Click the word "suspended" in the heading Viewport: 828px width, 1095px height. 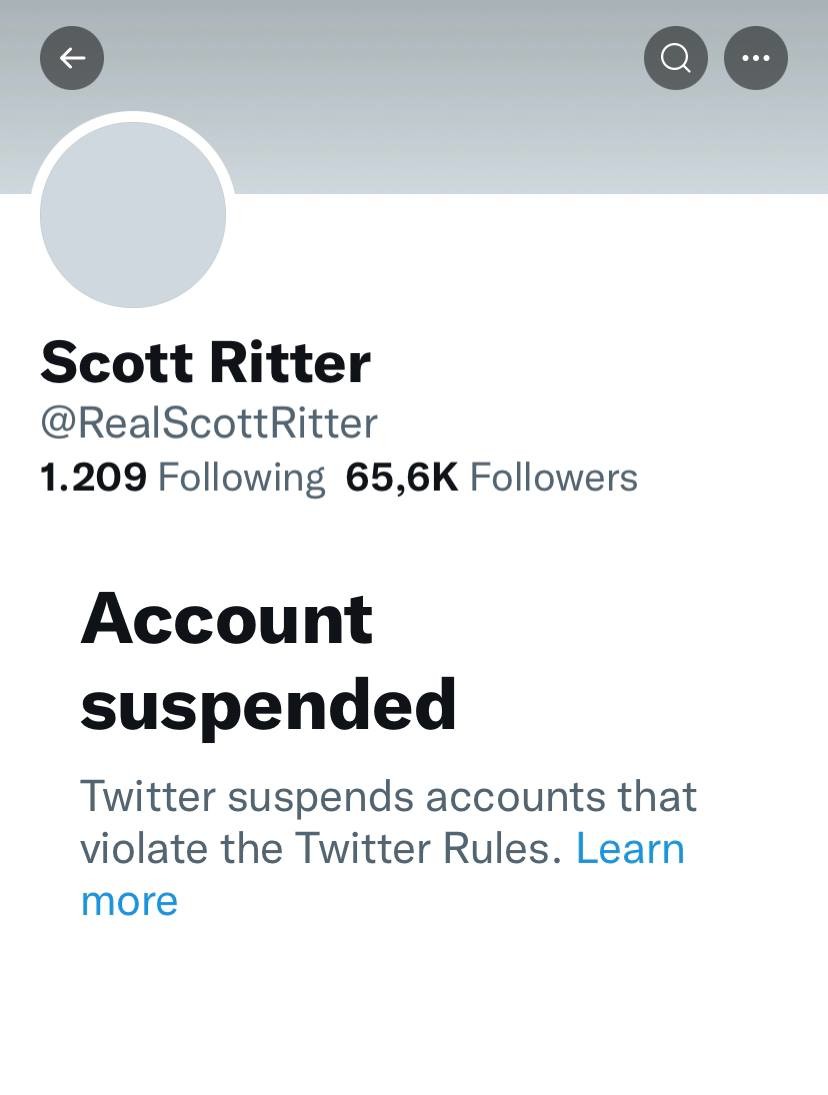pyautogui.click(x=268, y=704)
